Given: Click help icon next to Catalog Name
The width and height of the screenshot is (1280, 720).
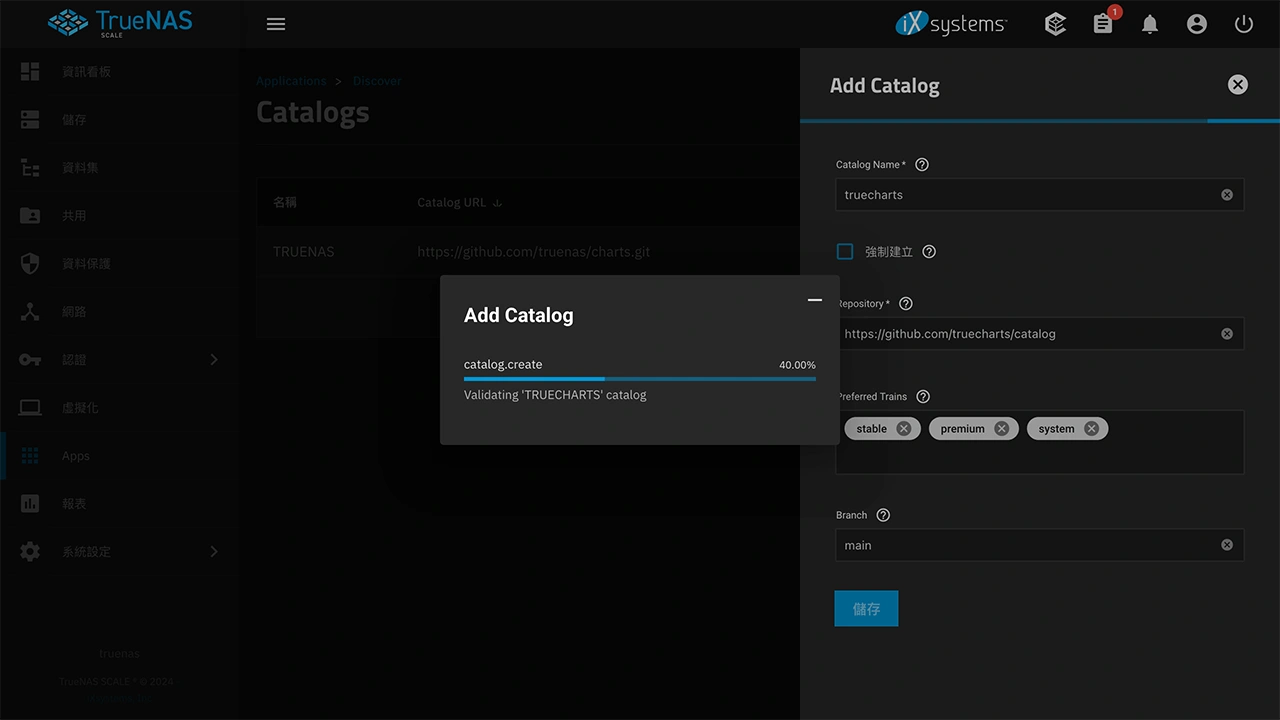Looking at the screenshot, I should click(922, 165).
